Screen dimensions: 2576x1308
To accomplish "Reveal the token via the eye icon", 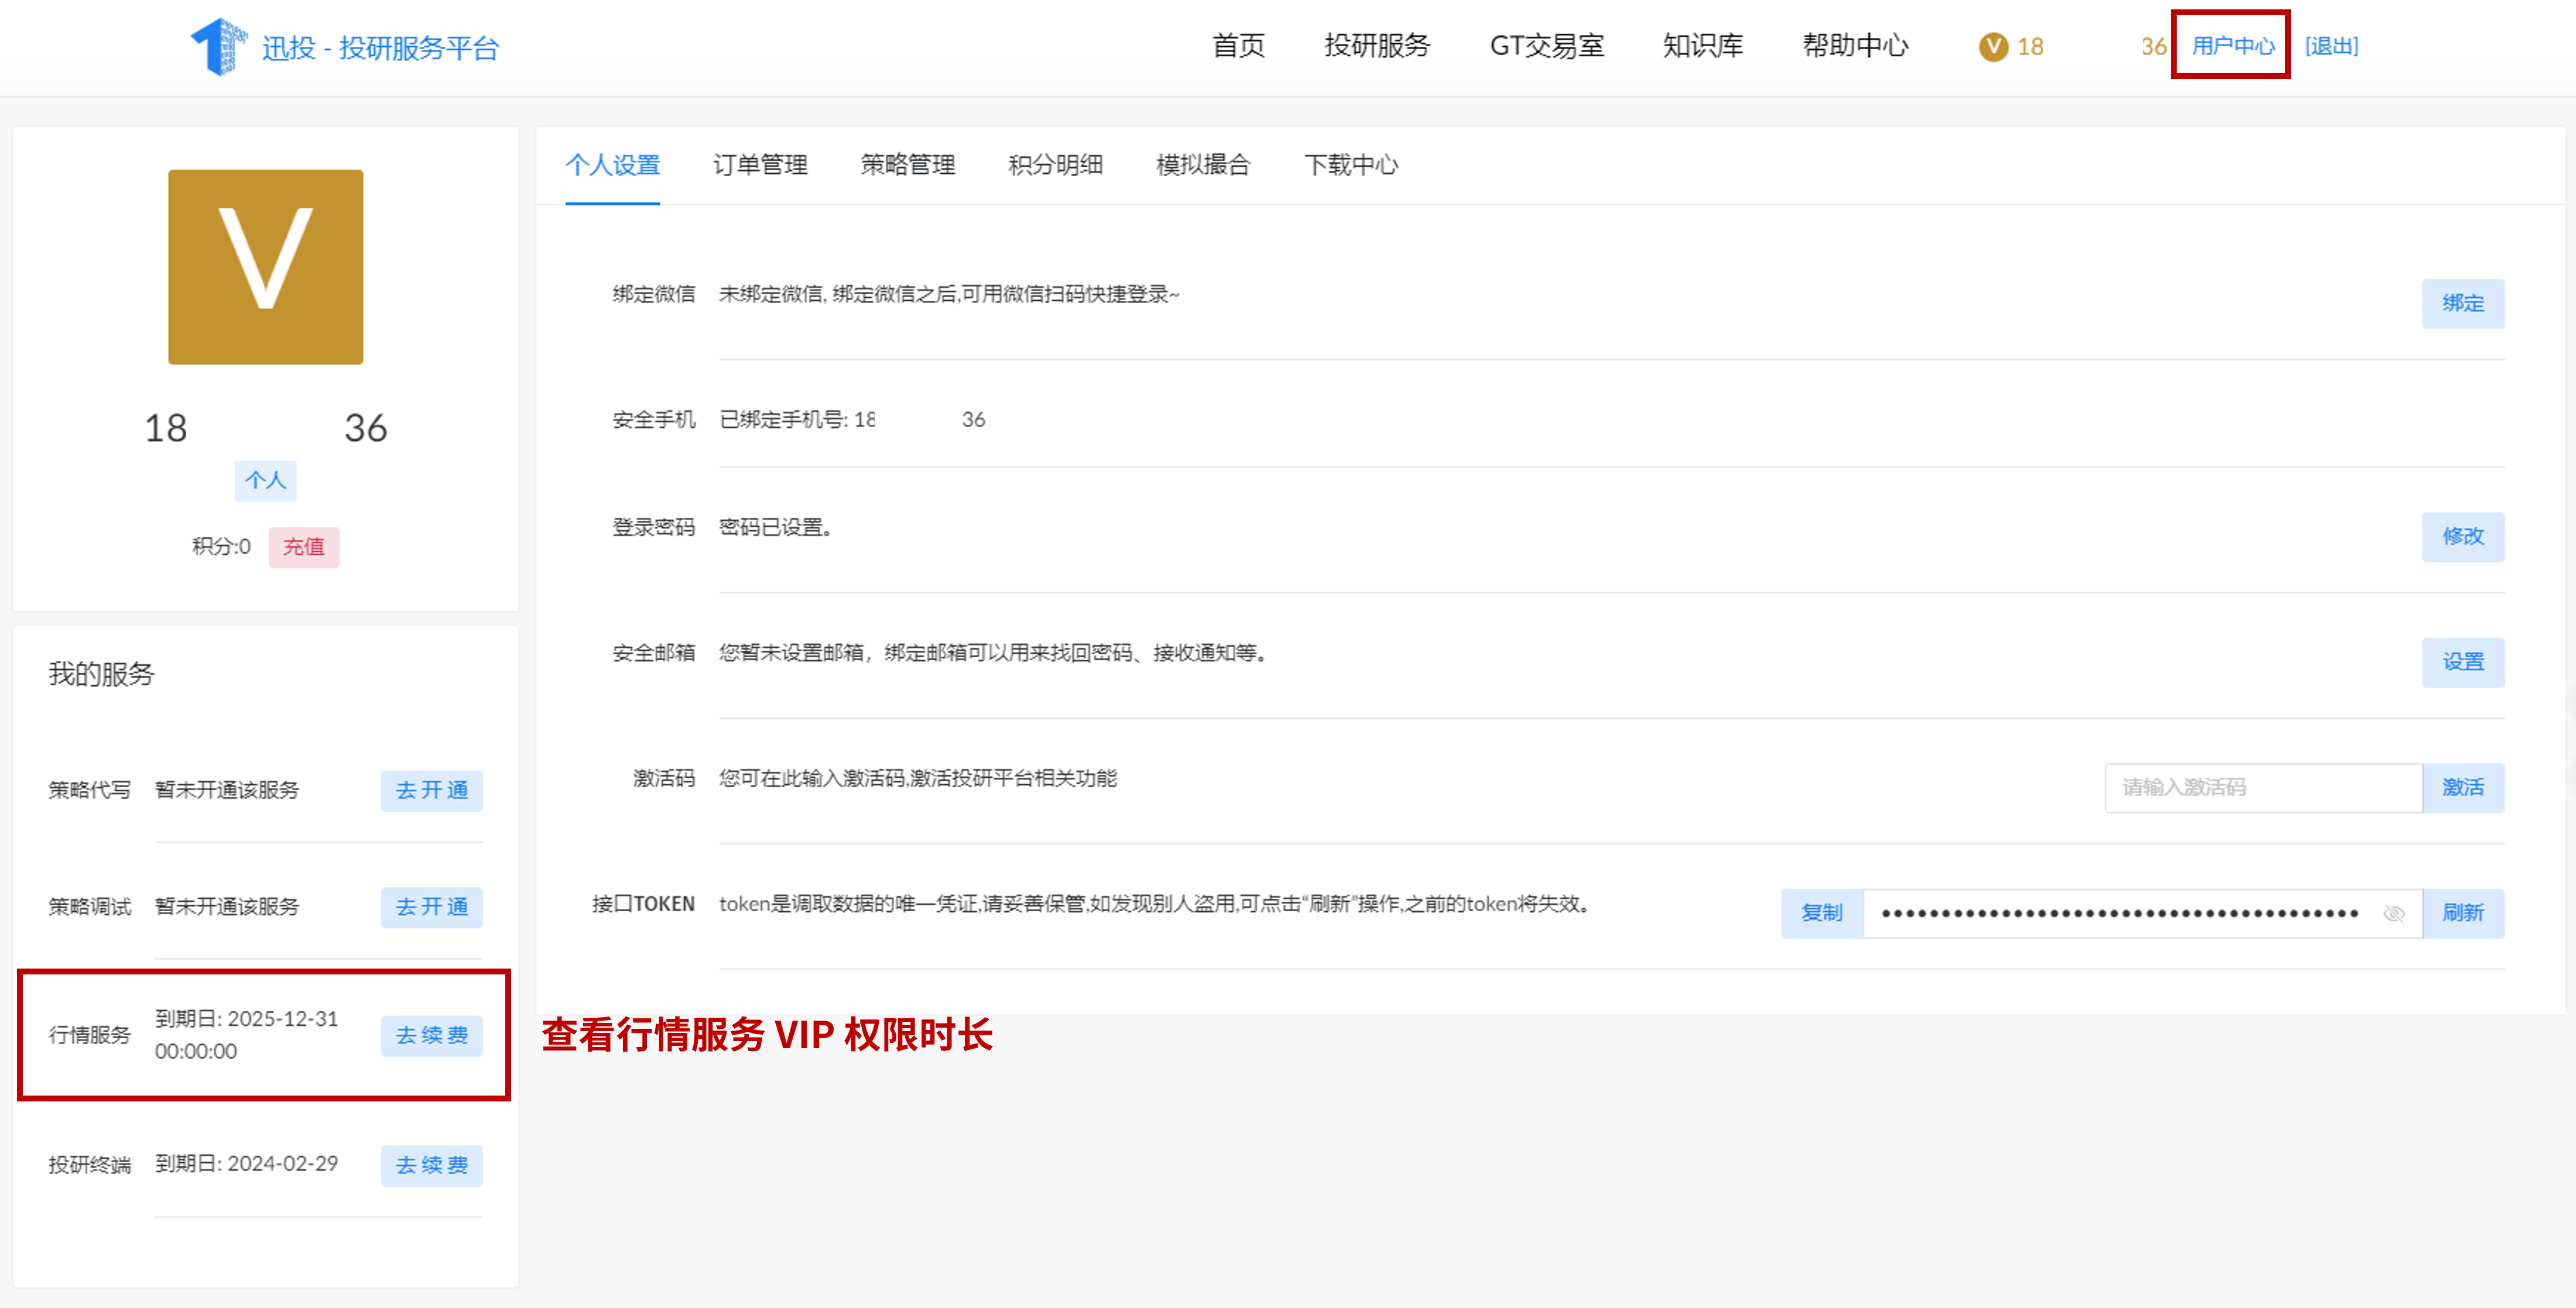I will (x=2393, y=913).
